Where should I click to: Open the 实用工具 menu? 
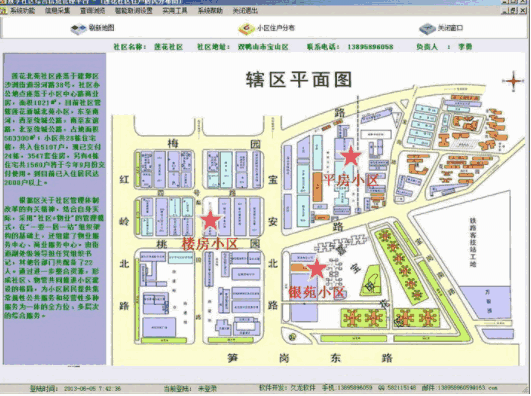tap(175, 11)
